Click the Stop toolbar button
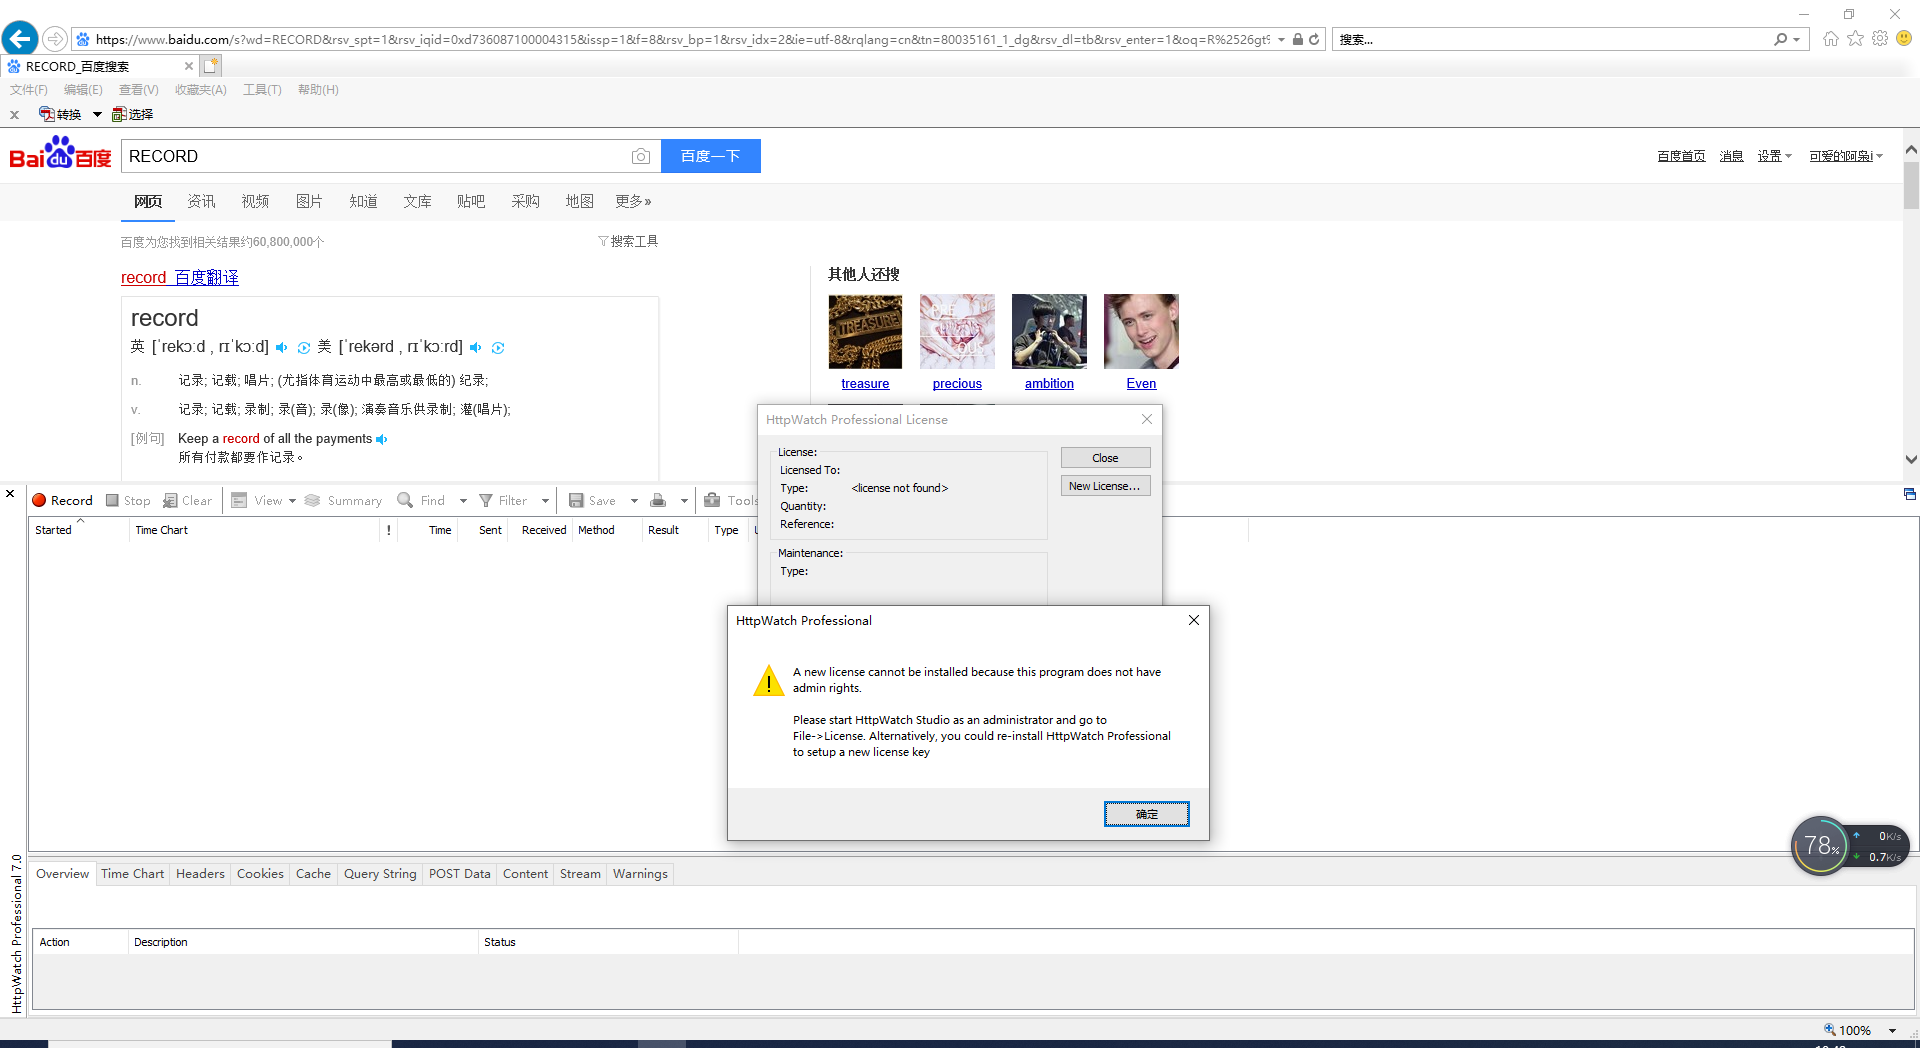The width and height of the screenshot is (1920, 1048). pos(128,500)
